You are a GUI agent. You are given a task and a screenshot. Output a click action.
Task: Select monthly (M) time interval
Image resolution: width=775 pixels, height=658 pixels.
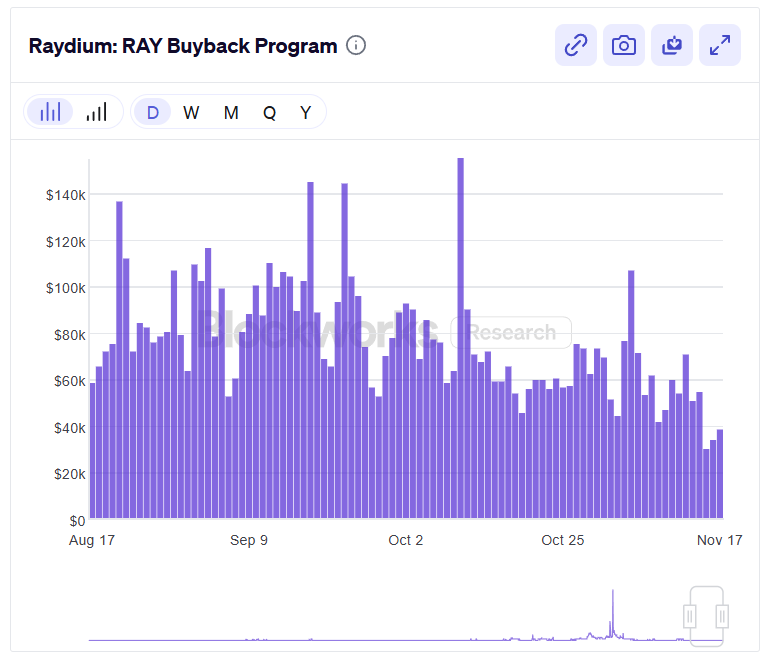(231, 112)
